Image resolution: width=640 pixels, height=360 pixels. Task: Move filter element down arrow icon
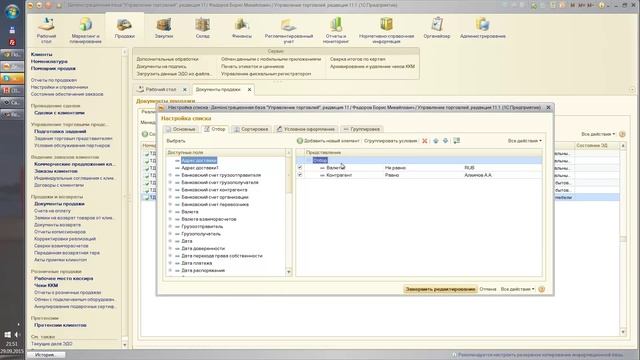[445, 141]
